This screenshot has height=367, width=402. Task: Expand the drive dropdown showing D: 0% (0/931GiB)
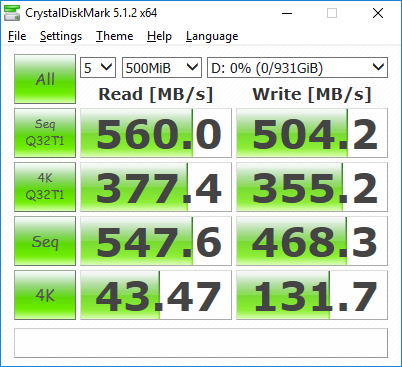[x=297, y=68]
